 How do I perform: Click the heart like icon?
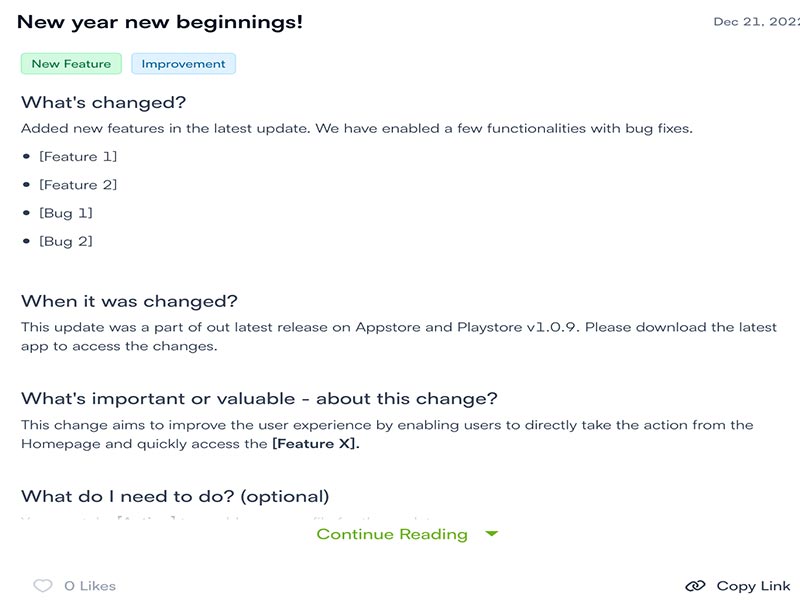pyautogui.click(x=42, y=586)
